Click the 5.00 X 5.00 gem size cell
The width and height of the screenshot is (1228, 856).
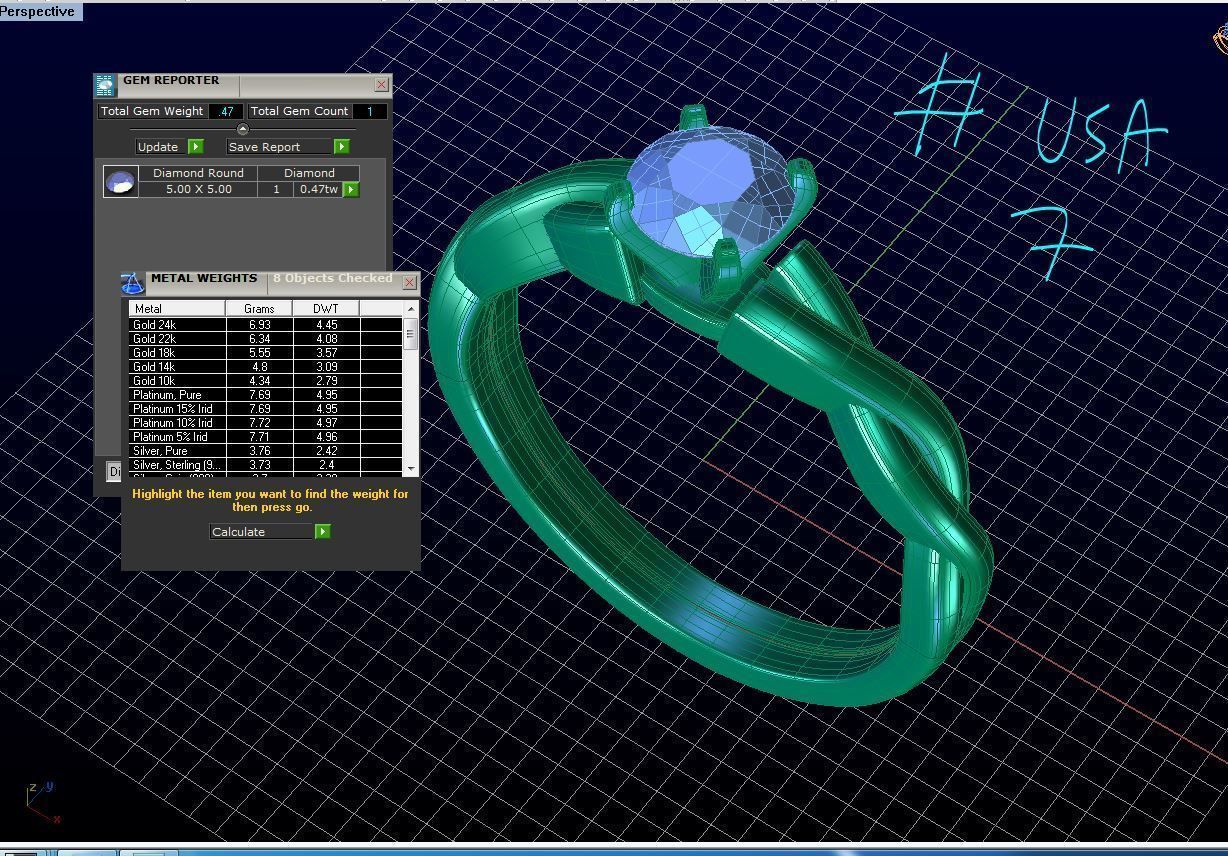point(199,189)
